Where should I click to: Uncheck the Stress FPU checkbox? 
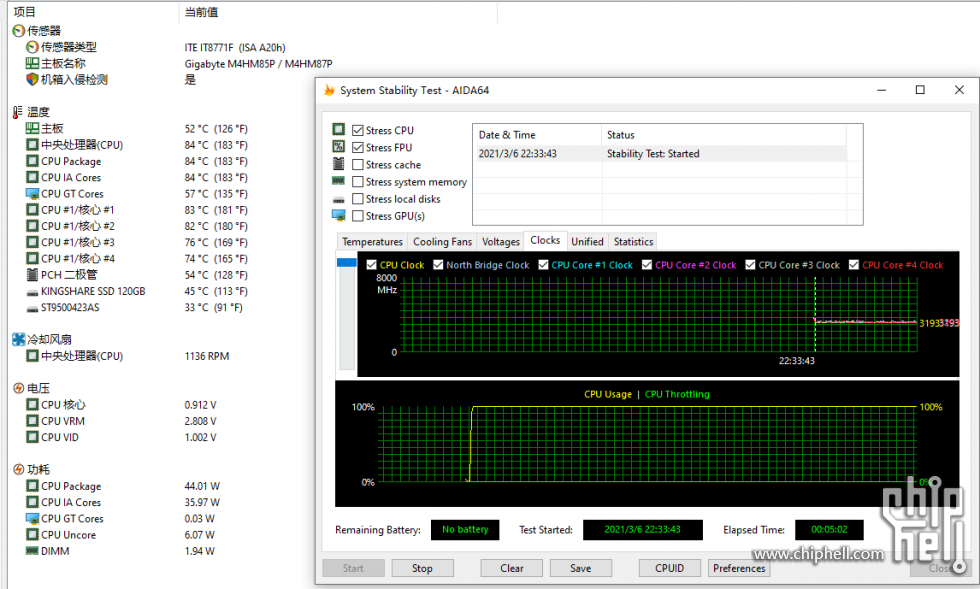point(358,148)
